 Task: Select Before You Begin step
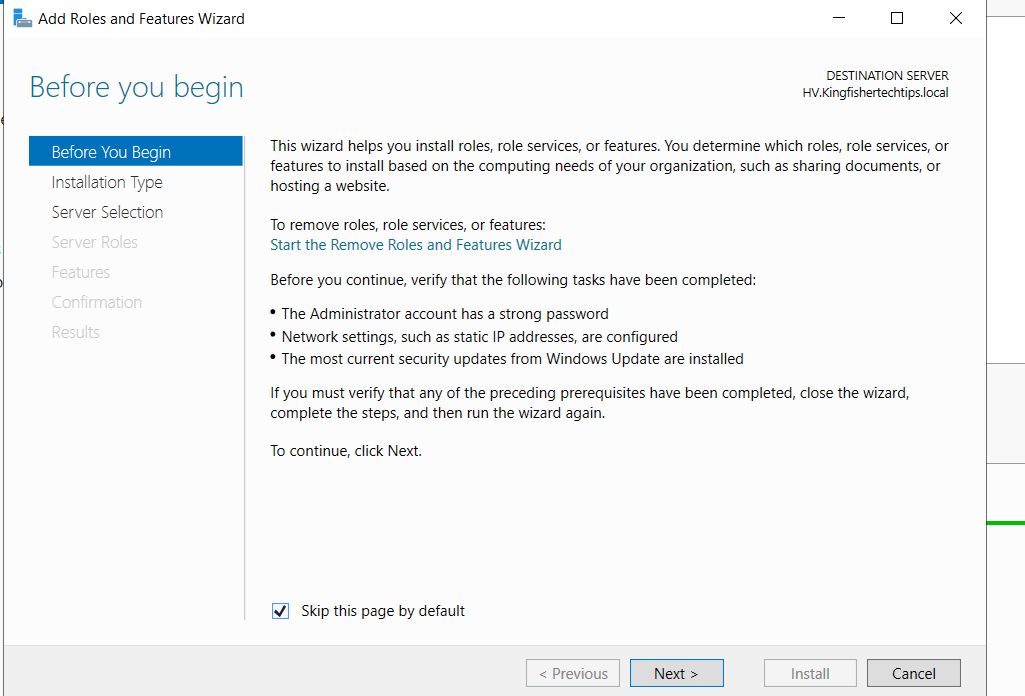coord(136,152)
